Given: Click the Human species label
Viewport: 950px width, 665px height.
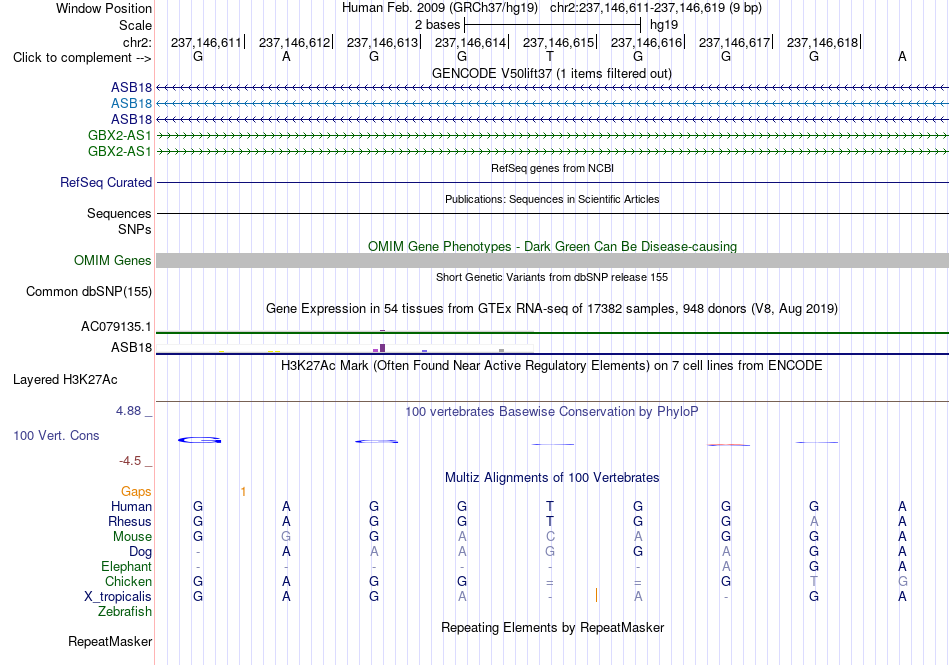Looking at the screenshot, I should coord(131,507).
